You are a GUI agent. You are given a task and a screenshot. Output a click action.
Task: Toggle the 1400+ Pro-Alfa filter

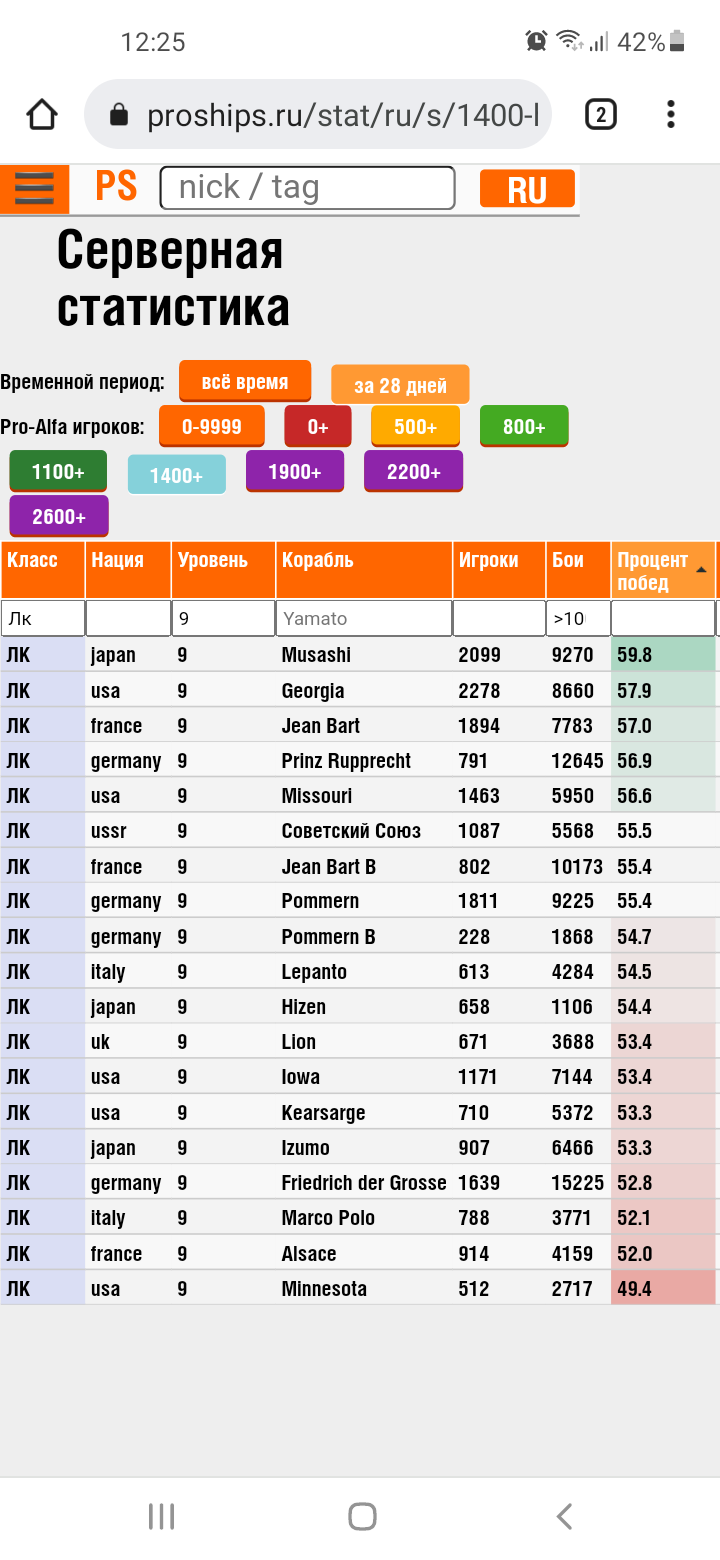pos(177,475)
